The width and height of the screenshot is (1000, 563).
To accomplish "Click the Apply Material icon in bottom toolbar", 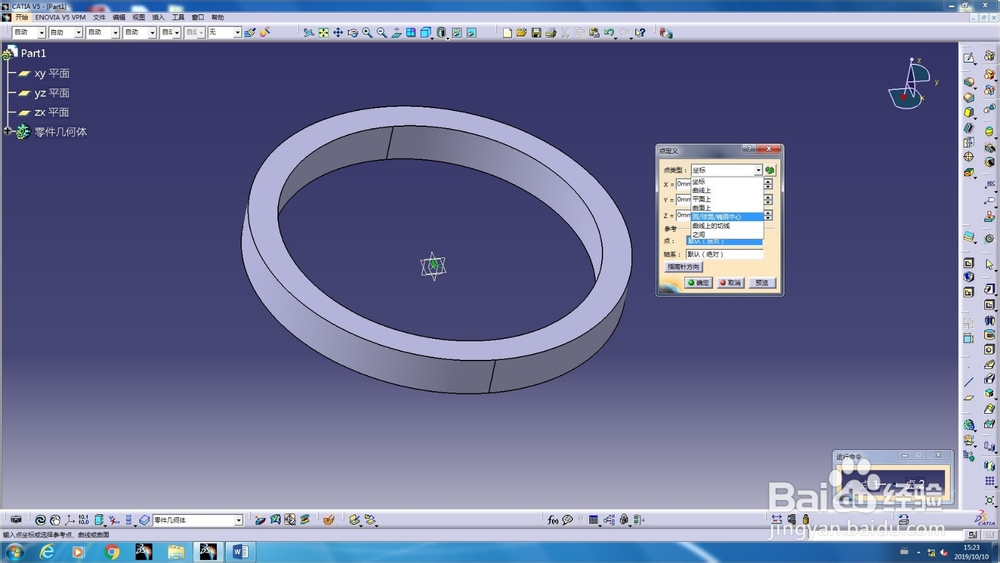I will coord(328,520).
